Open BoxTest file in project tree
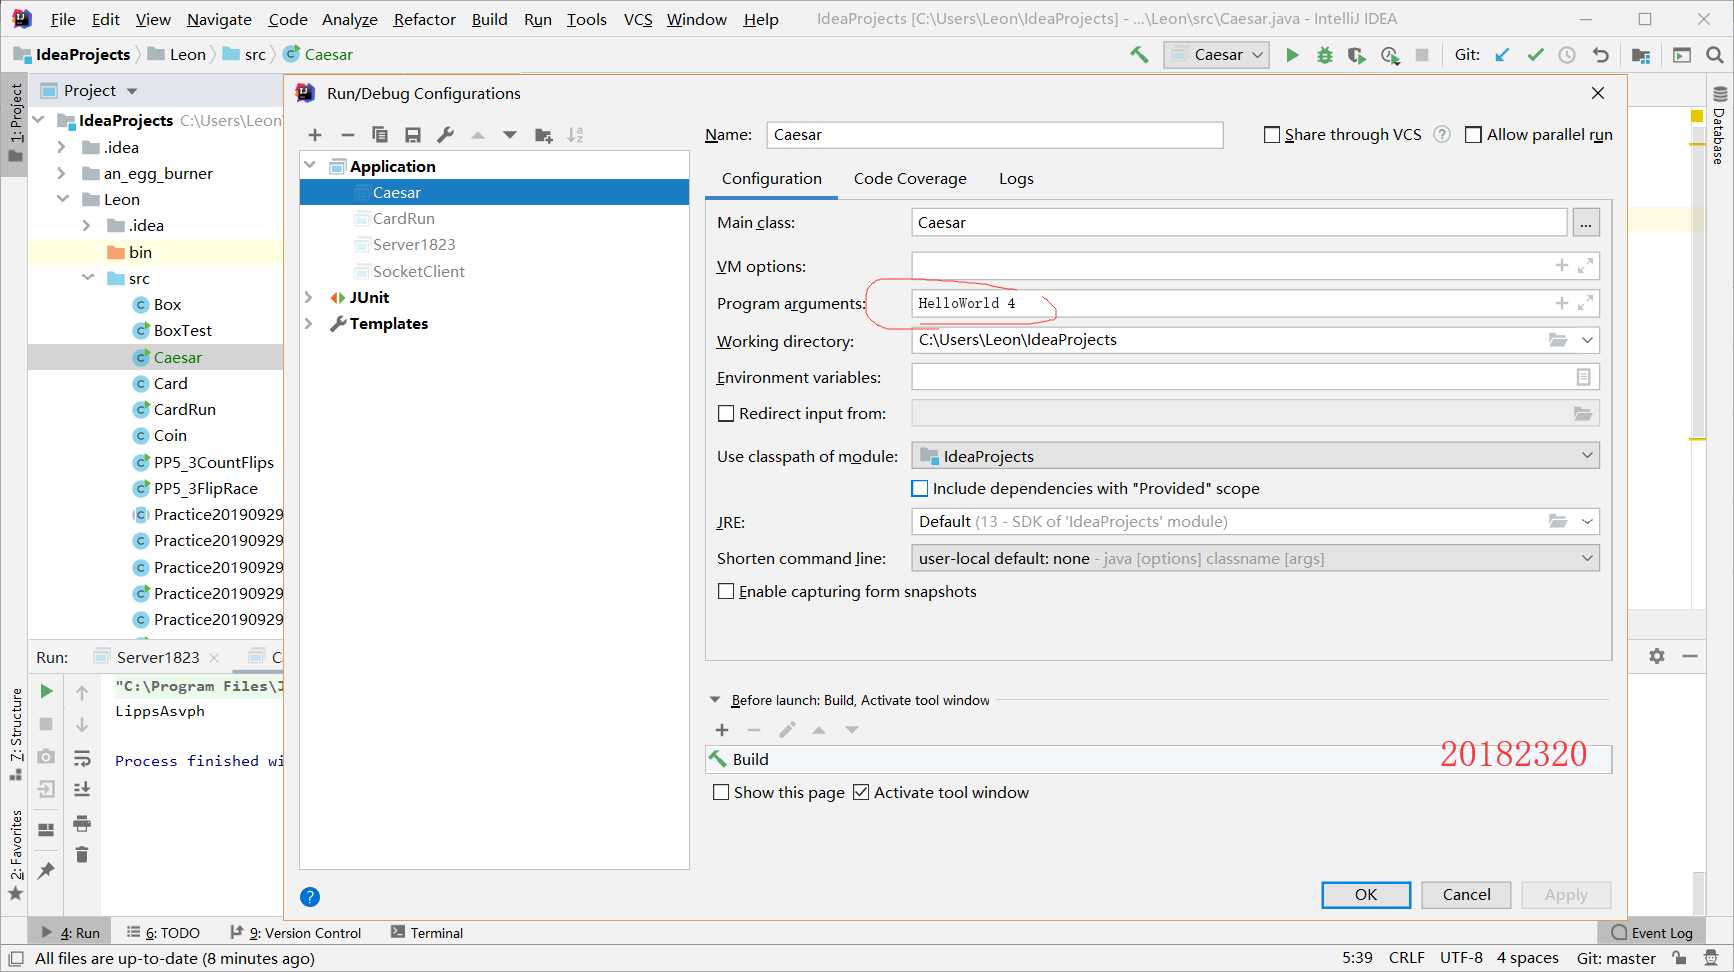The image size is (1734, 972). pos(182,330)
